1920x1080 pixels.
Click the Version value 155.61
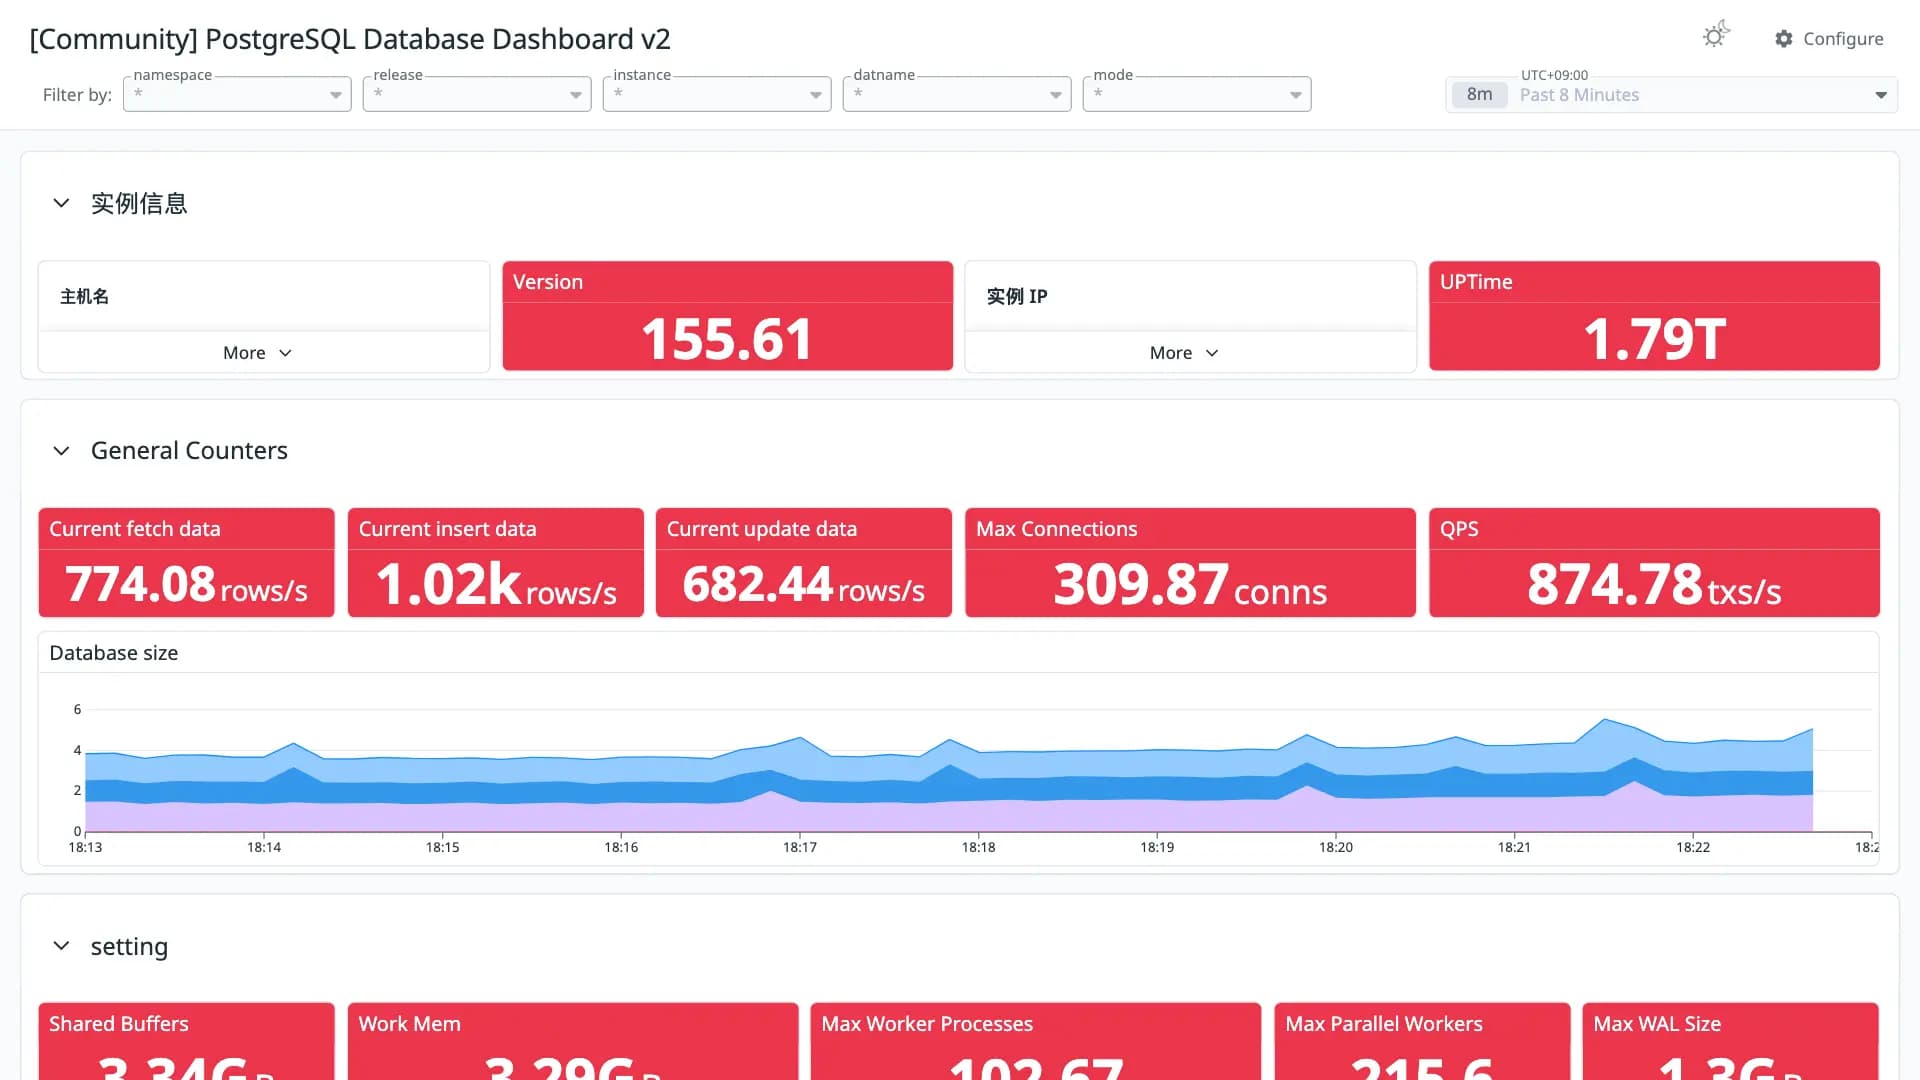727,339
